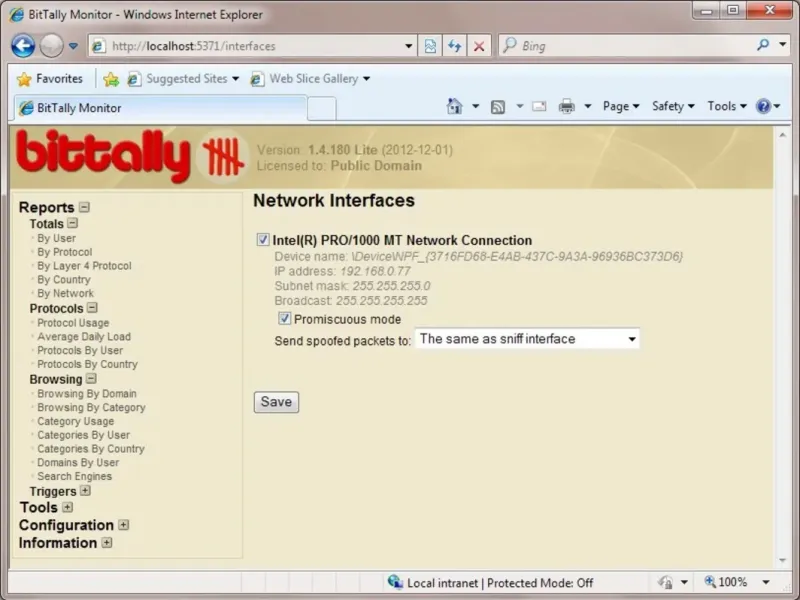Open Protocols By Country report
This screenshot has width=800, height=600.
pos(87,364)
